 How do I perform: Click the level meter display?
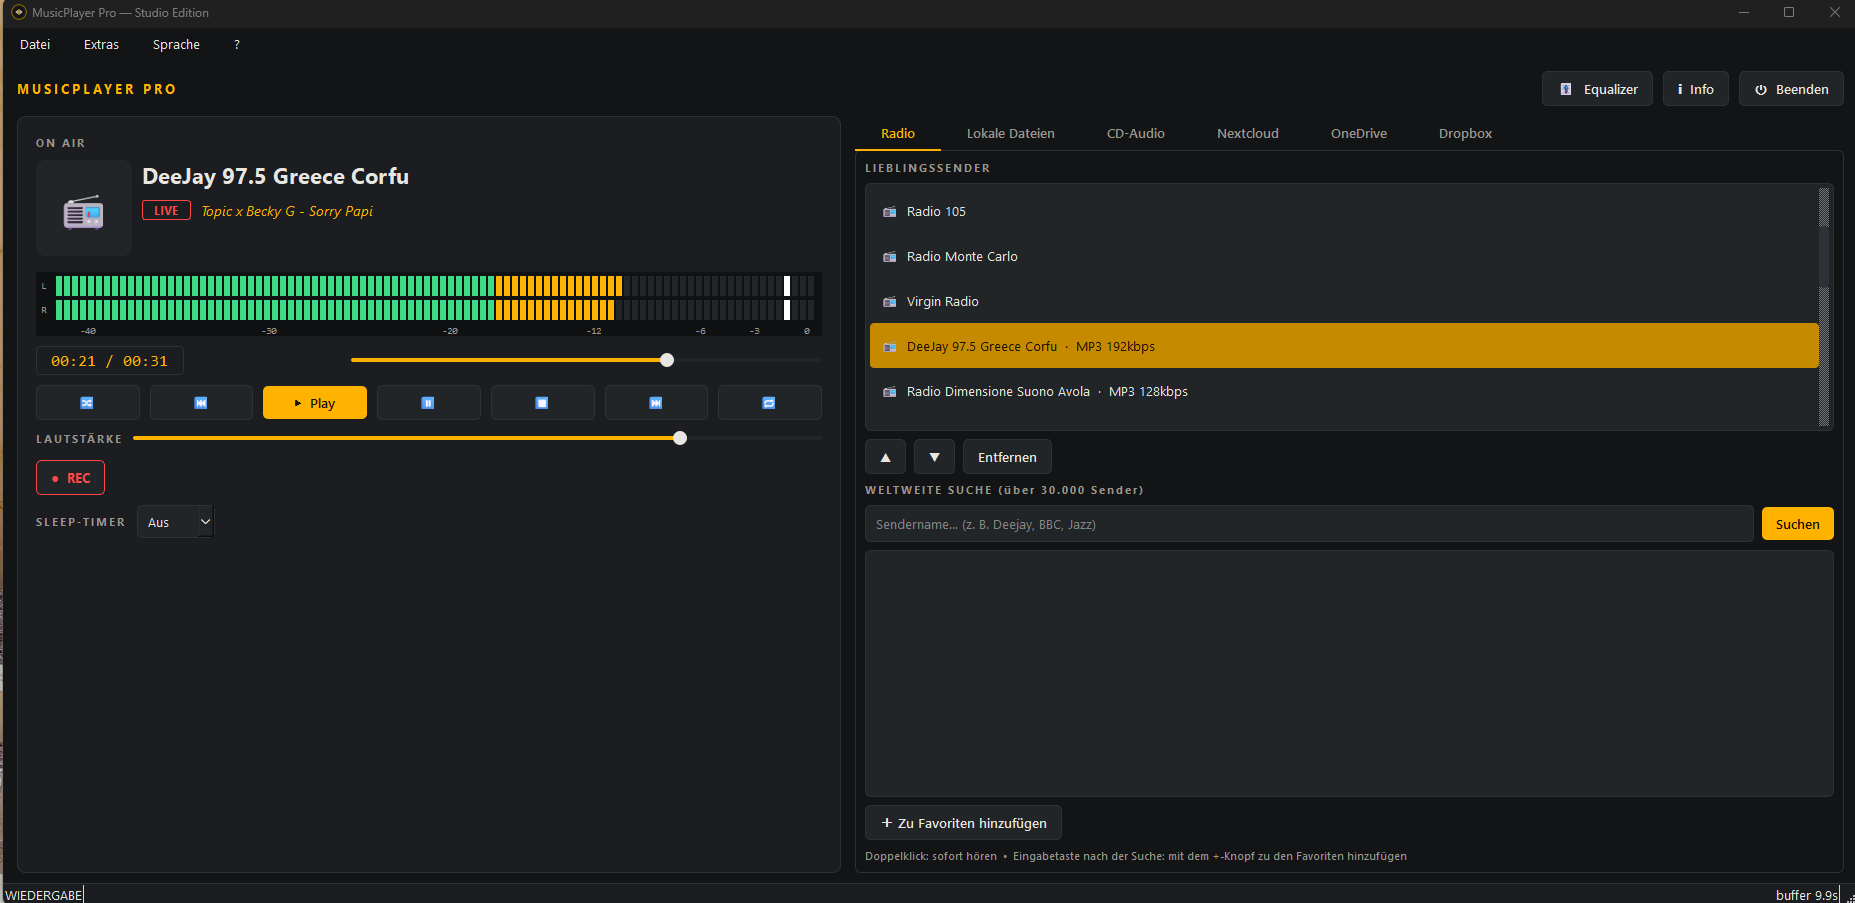[429, 304]
